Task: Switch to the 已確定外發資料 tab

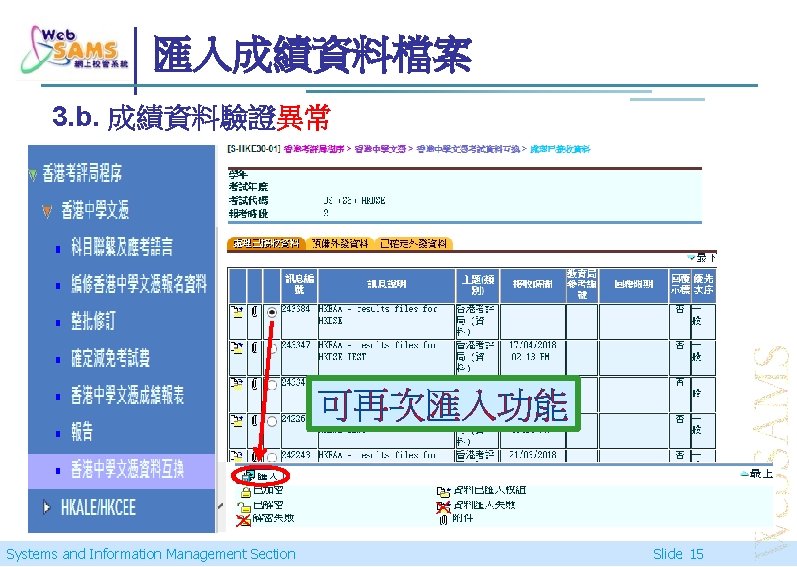Action: point(413,244)
